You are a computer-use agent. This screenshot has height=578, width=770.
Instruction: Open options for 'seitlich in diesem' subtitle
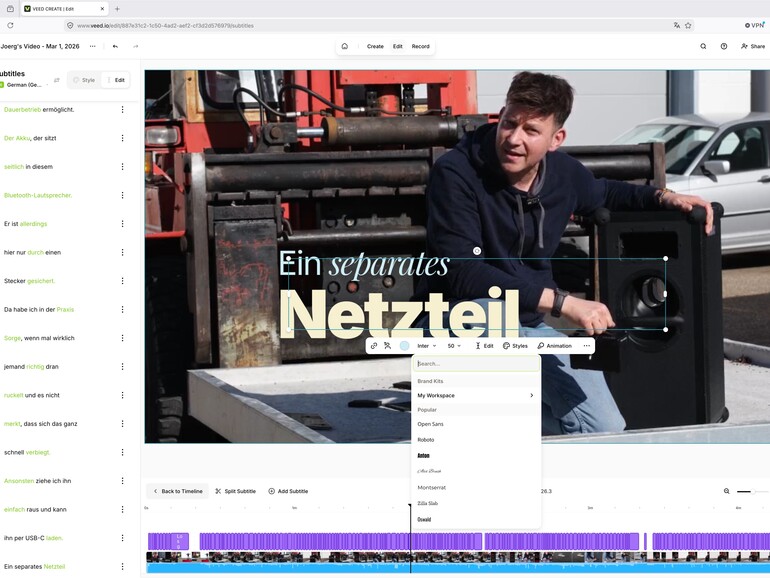[122, 166]
